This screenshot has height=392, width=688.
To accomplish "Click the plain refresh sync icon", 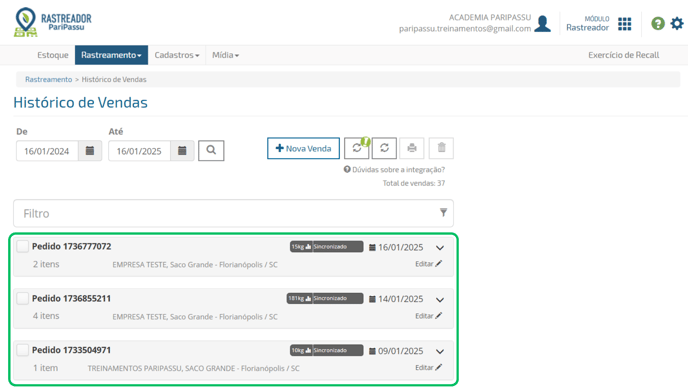I will [x=384, y=148].
